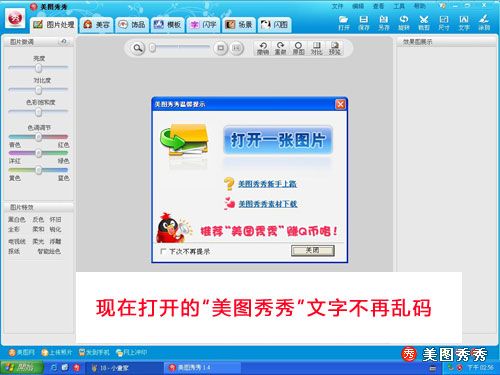
Task: Click the 青色-红色 hue slider handle
Action: pyautogui.click(x=39, y=137)
